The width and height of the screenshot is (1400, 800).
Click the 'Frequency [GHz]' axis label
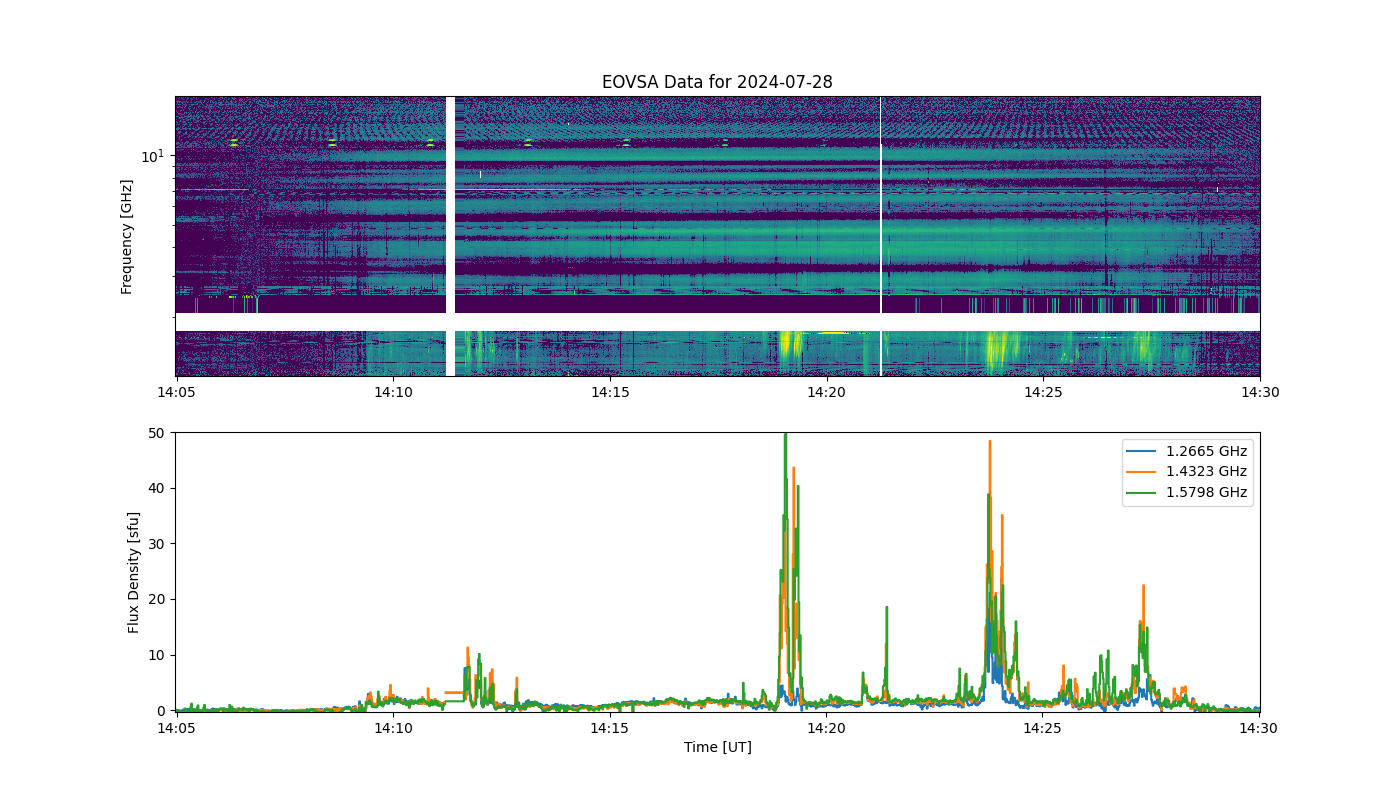127,237
